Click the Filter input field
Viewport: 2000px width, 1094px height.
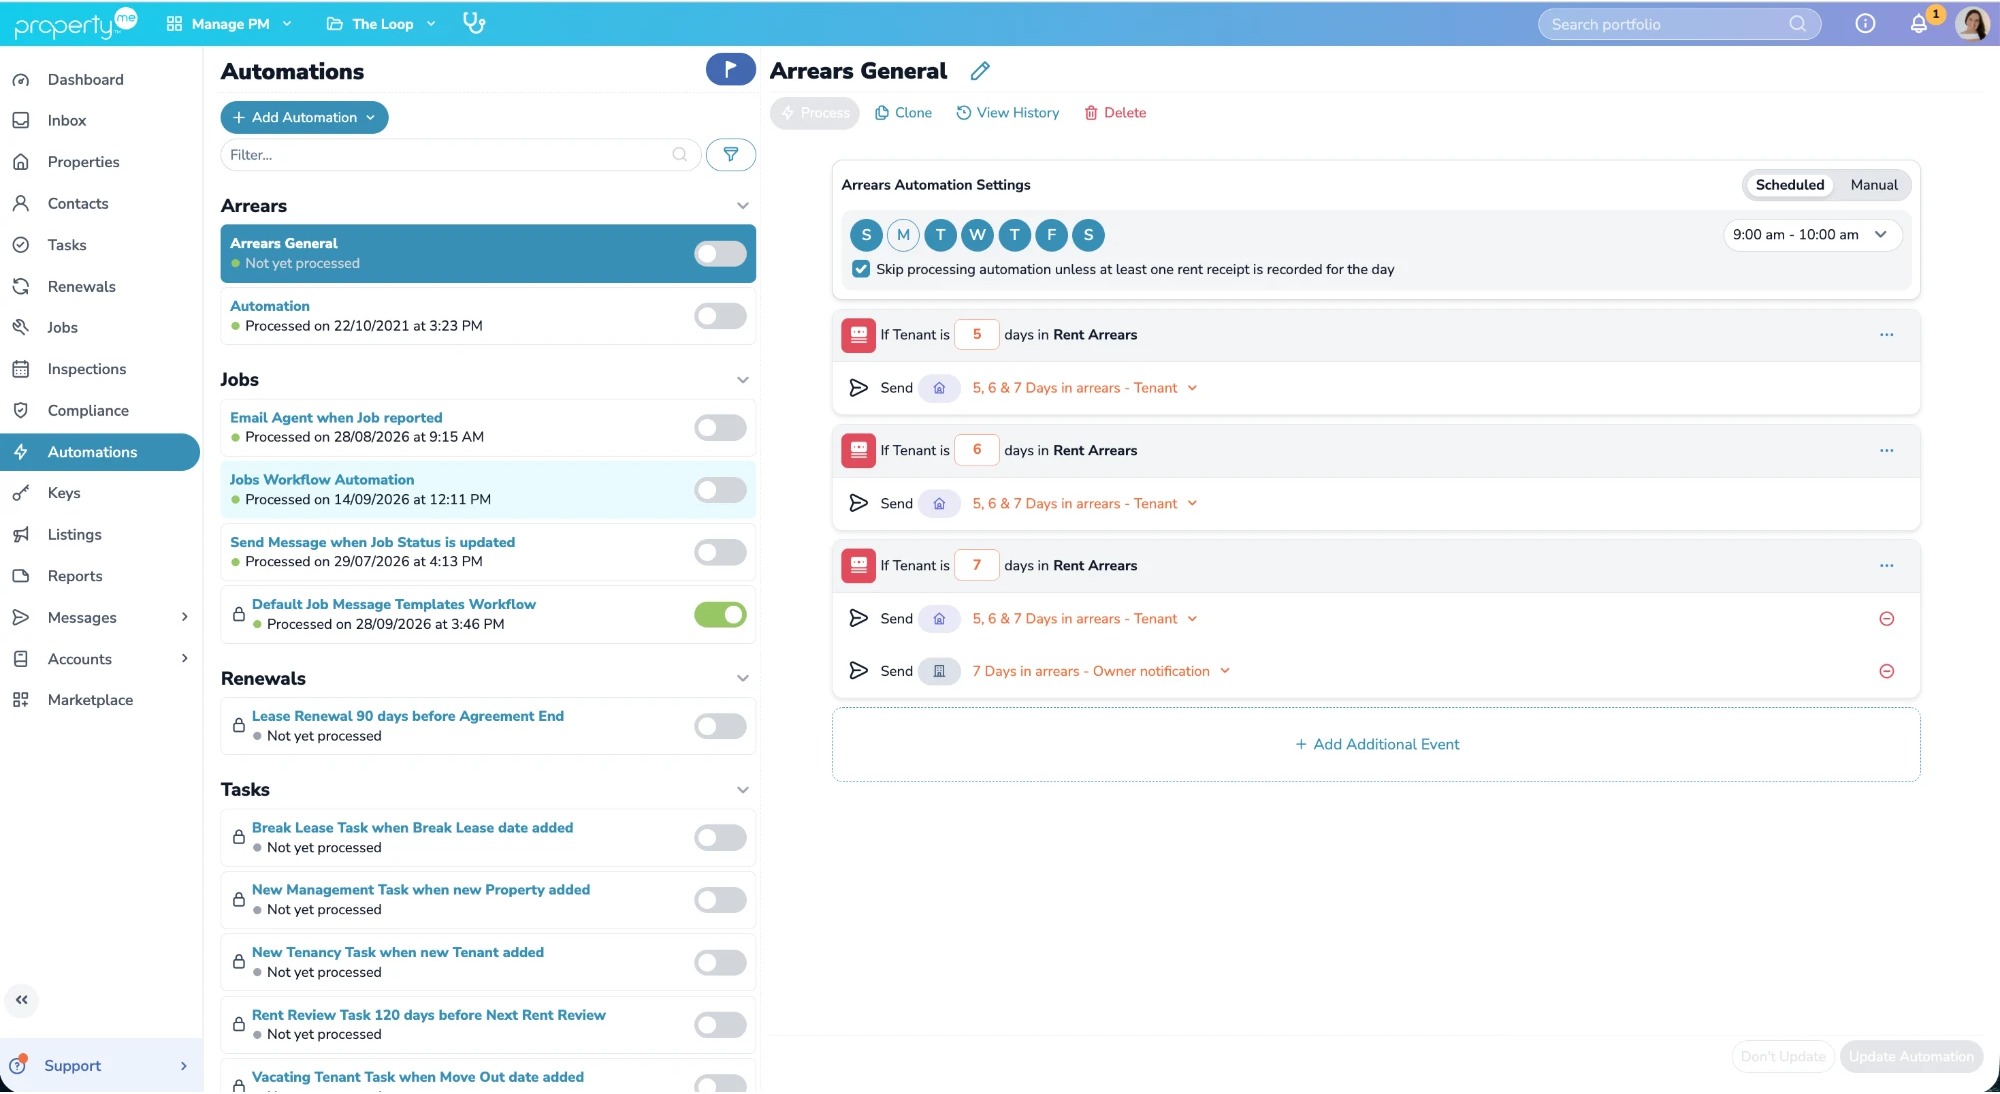460,154
